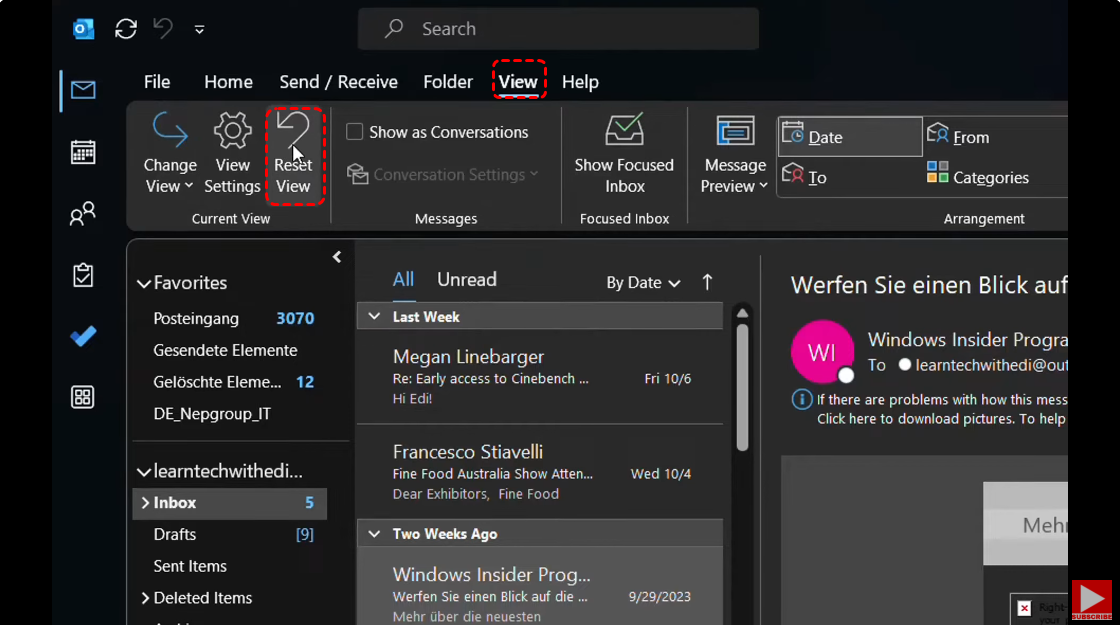Open More Apps grid icon
This screenshot has width=1120, height=625.
[83, 397]
